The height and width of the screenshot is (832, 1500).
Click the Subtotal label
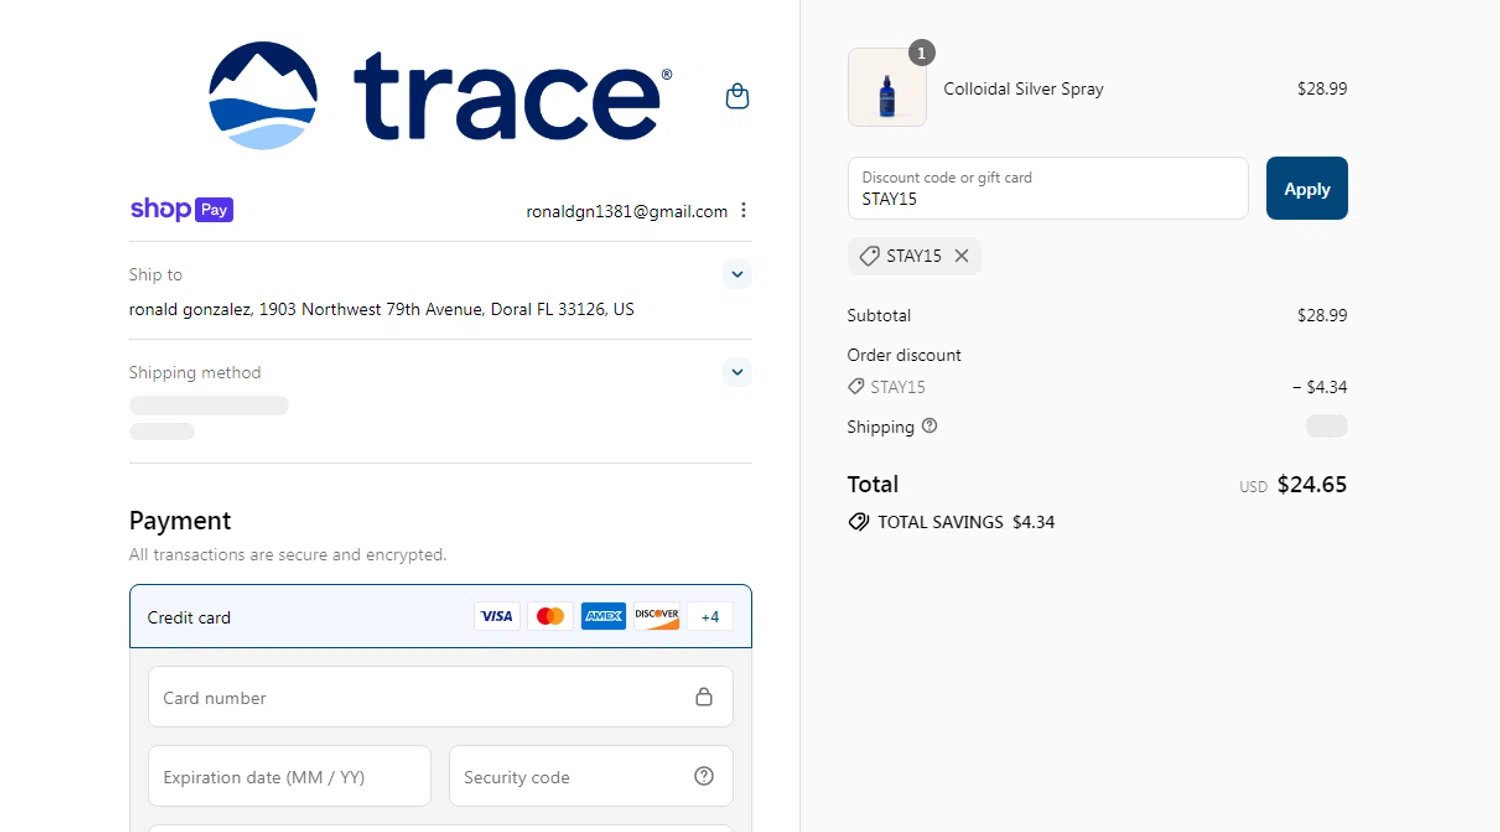(x=879, y=315)
